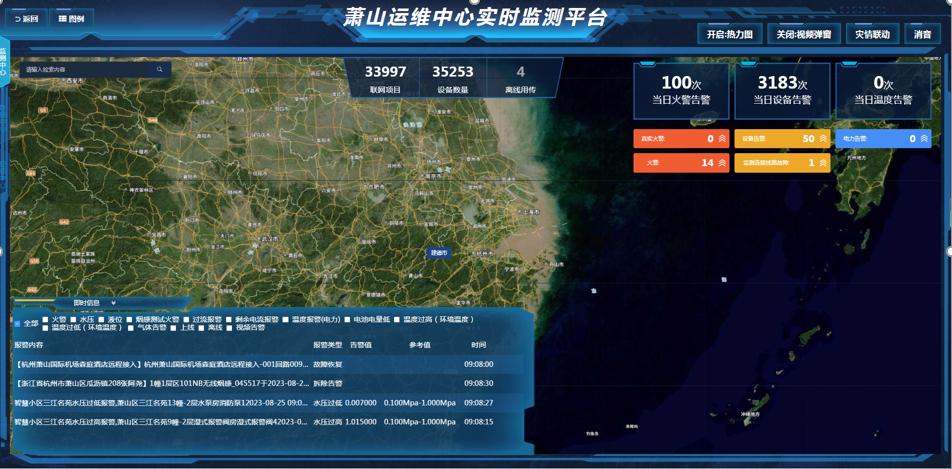Open the 杭州萧山国际机场森庭酒店 alarm row

pyautogui.click(x=268, y=365)
